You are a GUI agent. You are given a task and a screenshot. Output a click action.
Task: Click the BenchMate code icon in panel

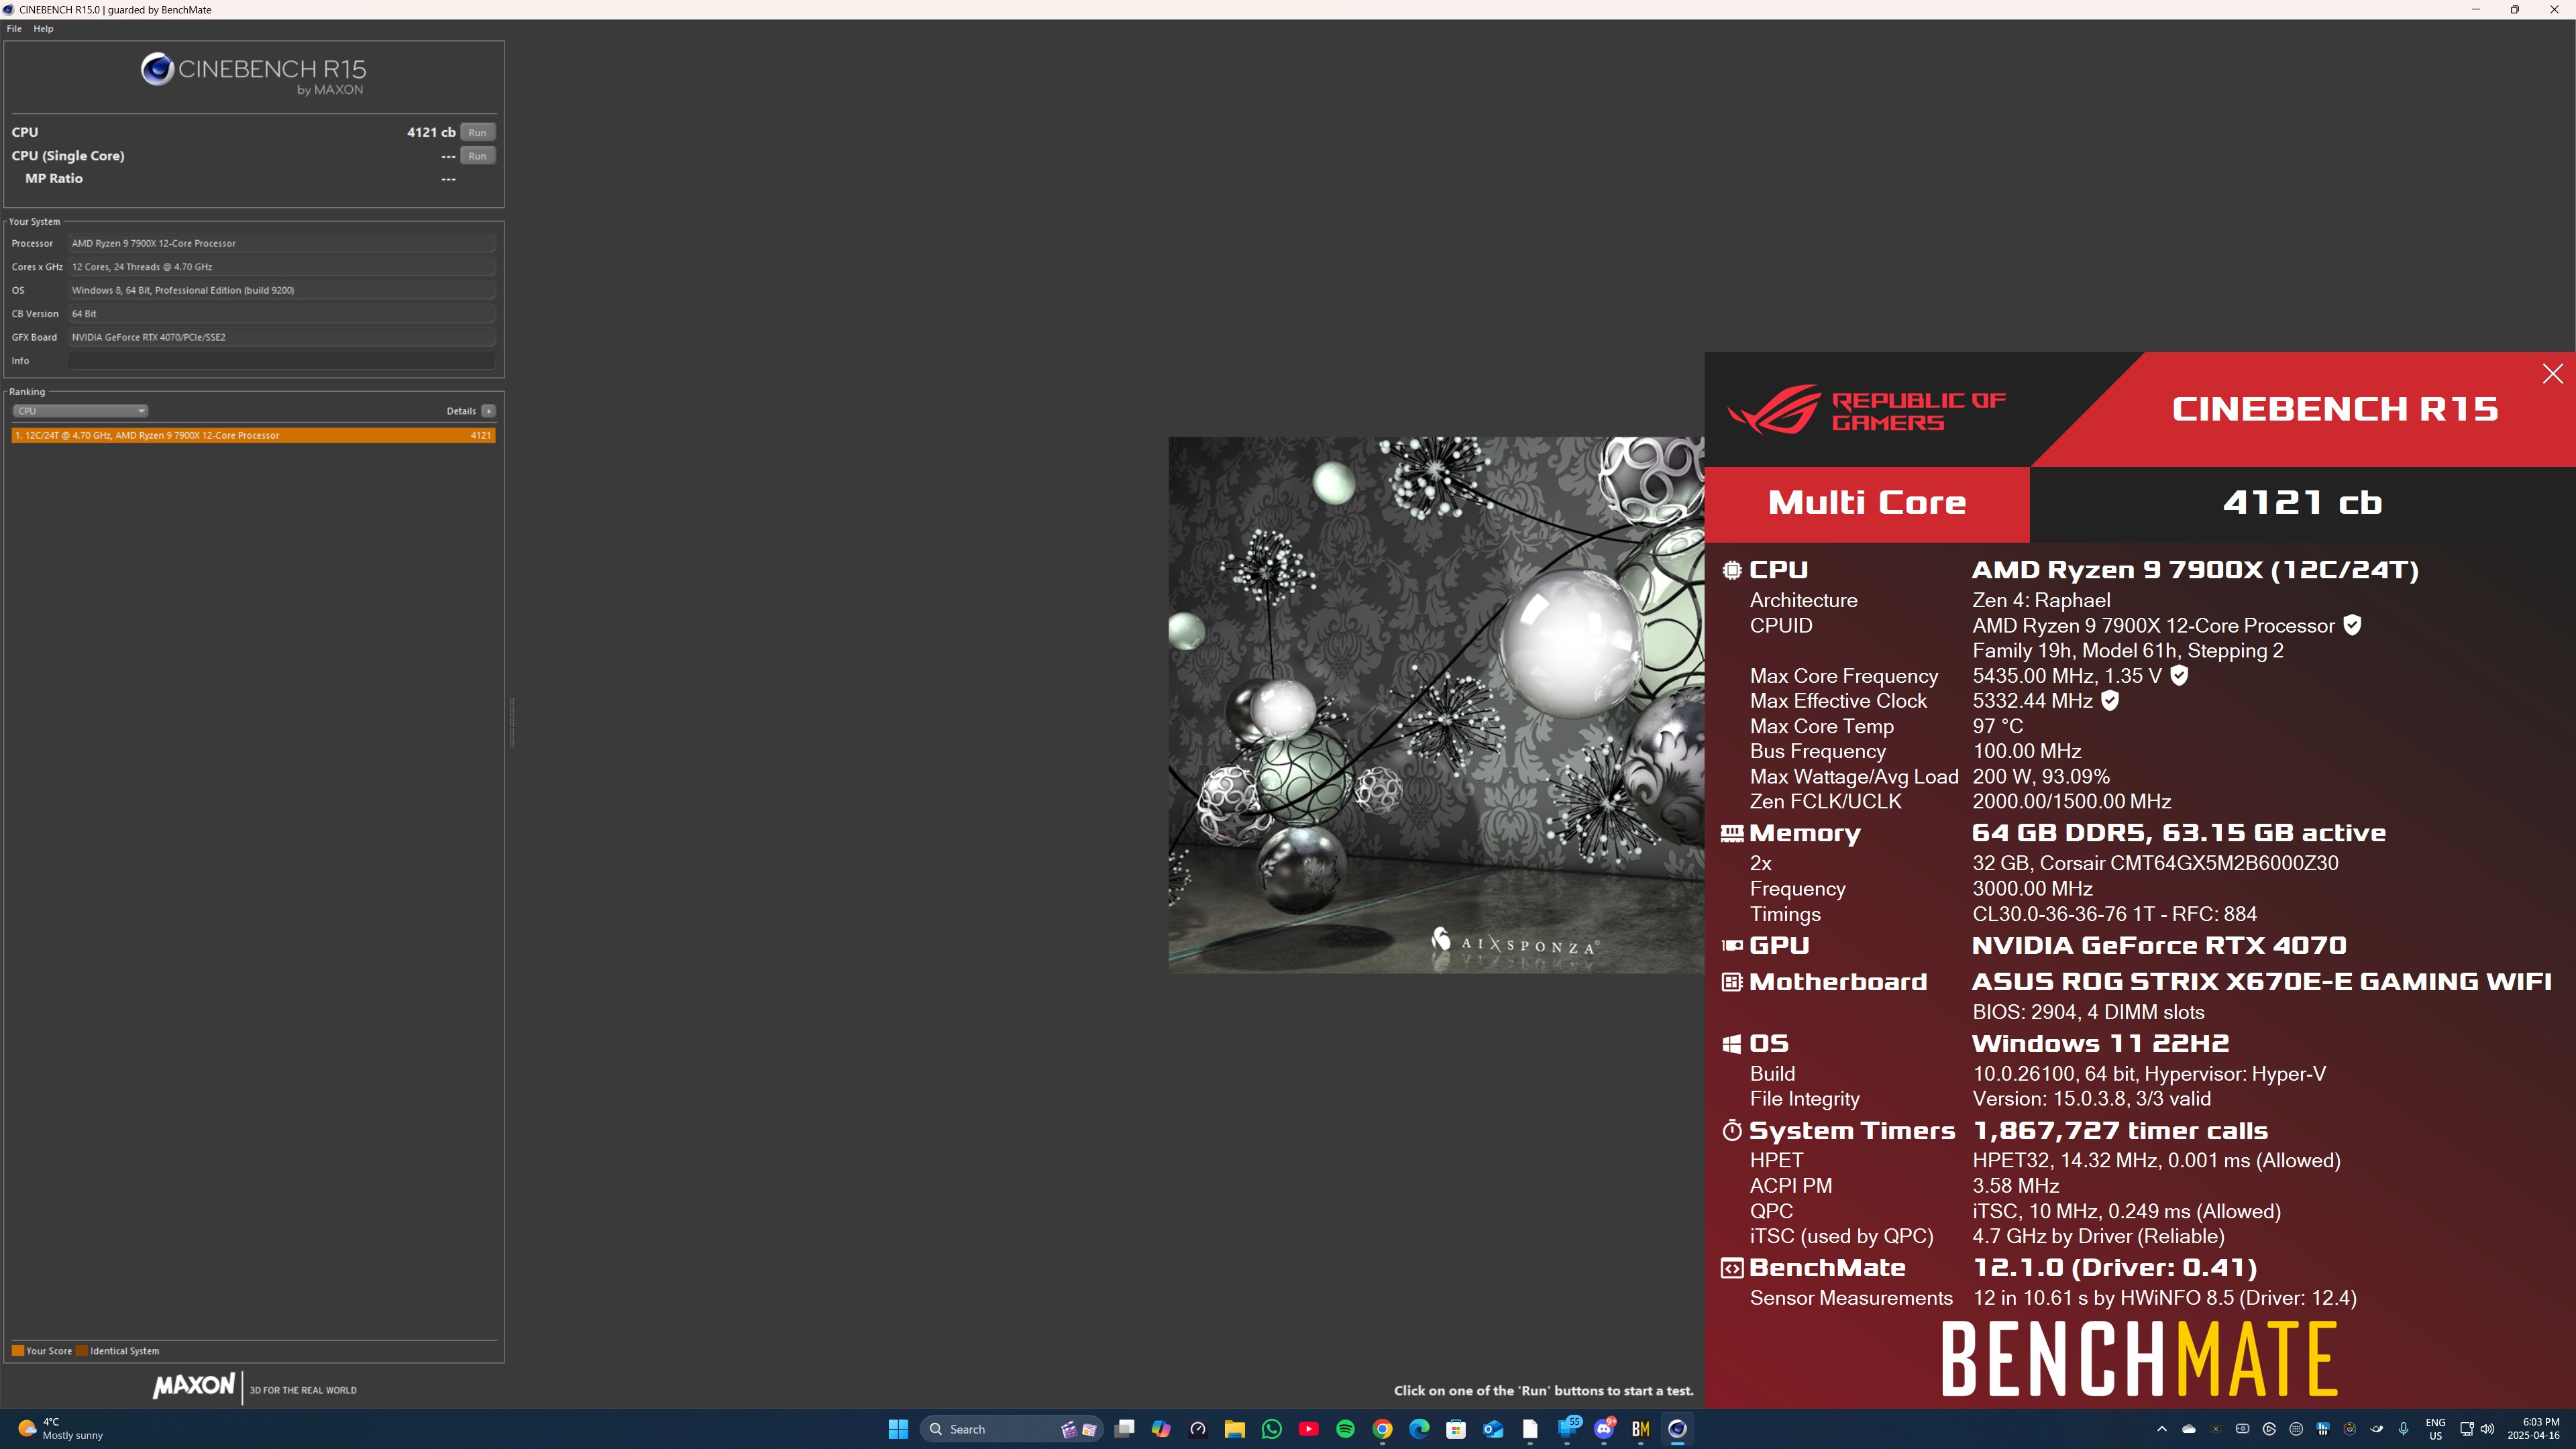coord(1732,1268)
